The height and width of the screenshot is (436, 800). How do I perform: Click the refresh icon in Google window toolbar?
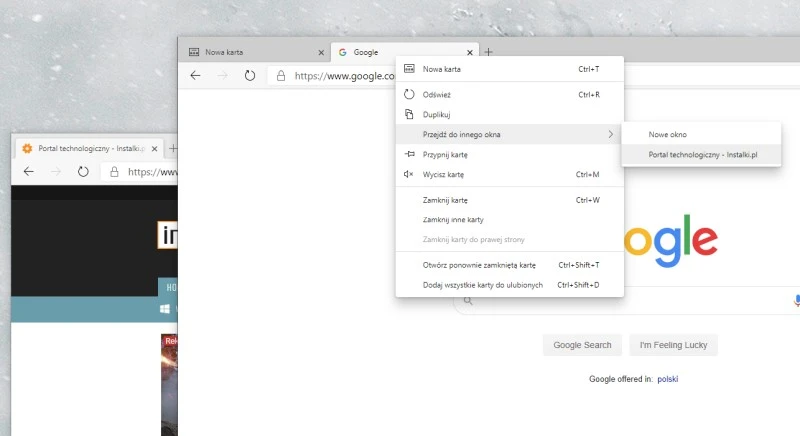pyautogui.click(x=250, y=76)
